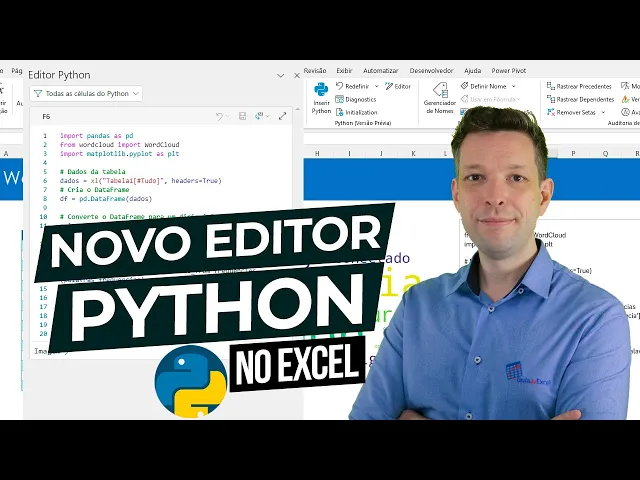Click Rastrear Precedentes
The height and width of the screenshot is (480, 640).
click(x=579, y=86)
